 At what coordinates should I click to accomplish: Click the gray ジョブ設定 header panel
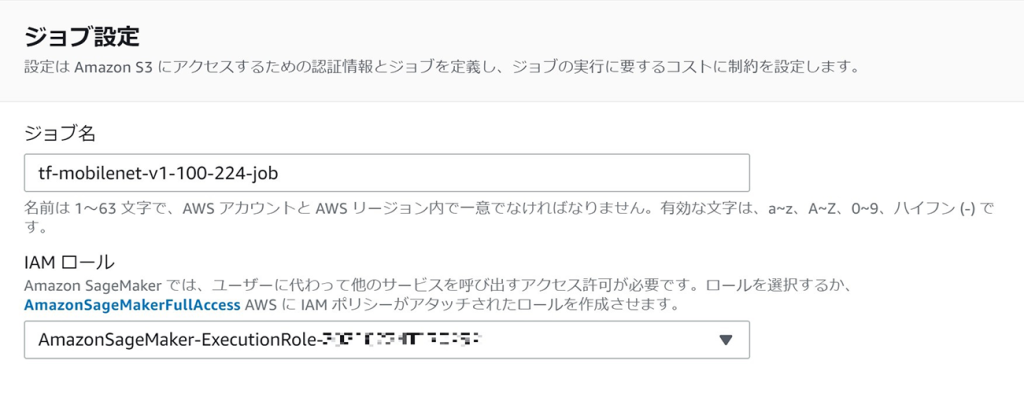[512, 51]
